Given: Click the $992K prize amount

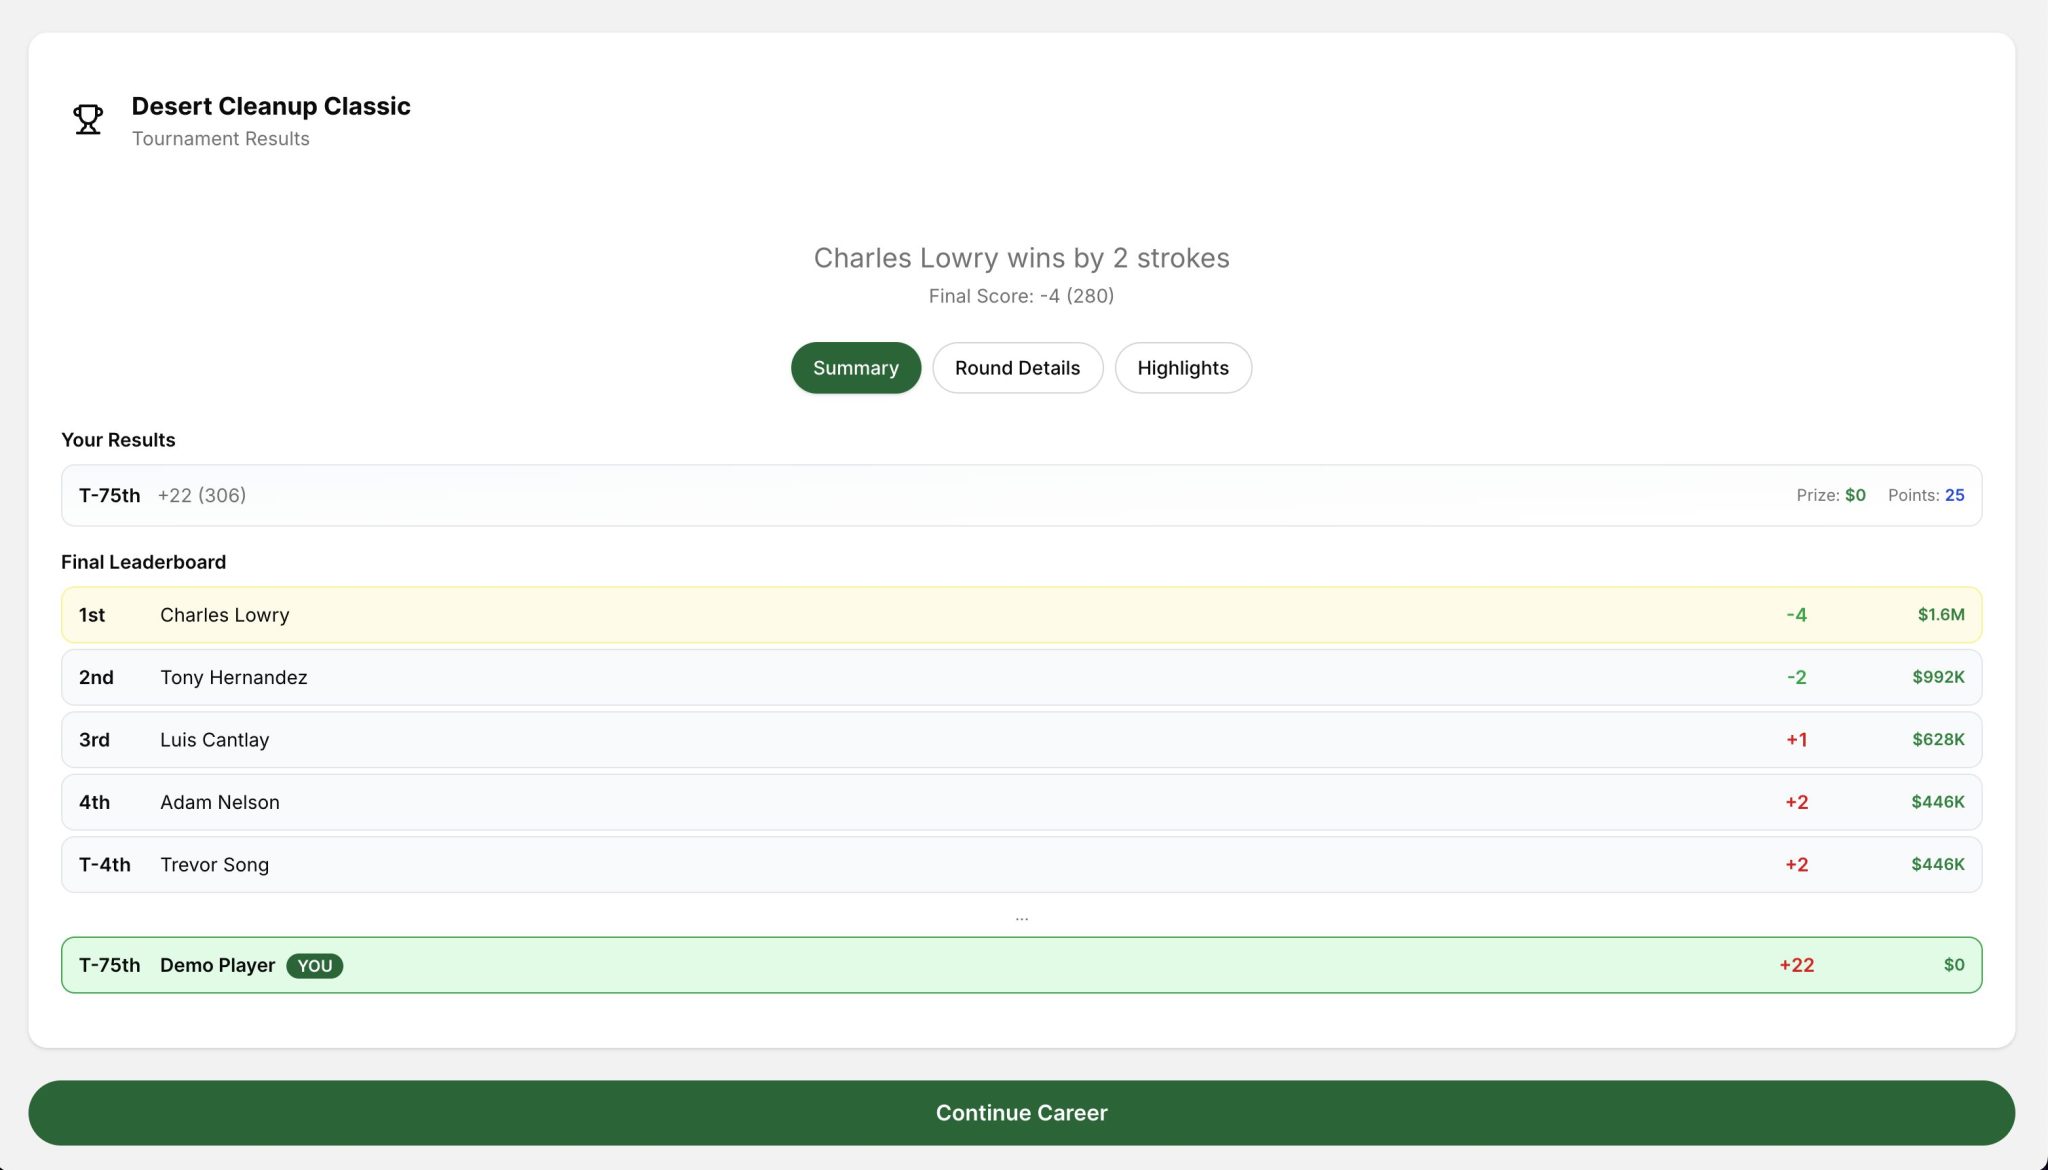Looking at the screenshot, I should (1937, 678).
